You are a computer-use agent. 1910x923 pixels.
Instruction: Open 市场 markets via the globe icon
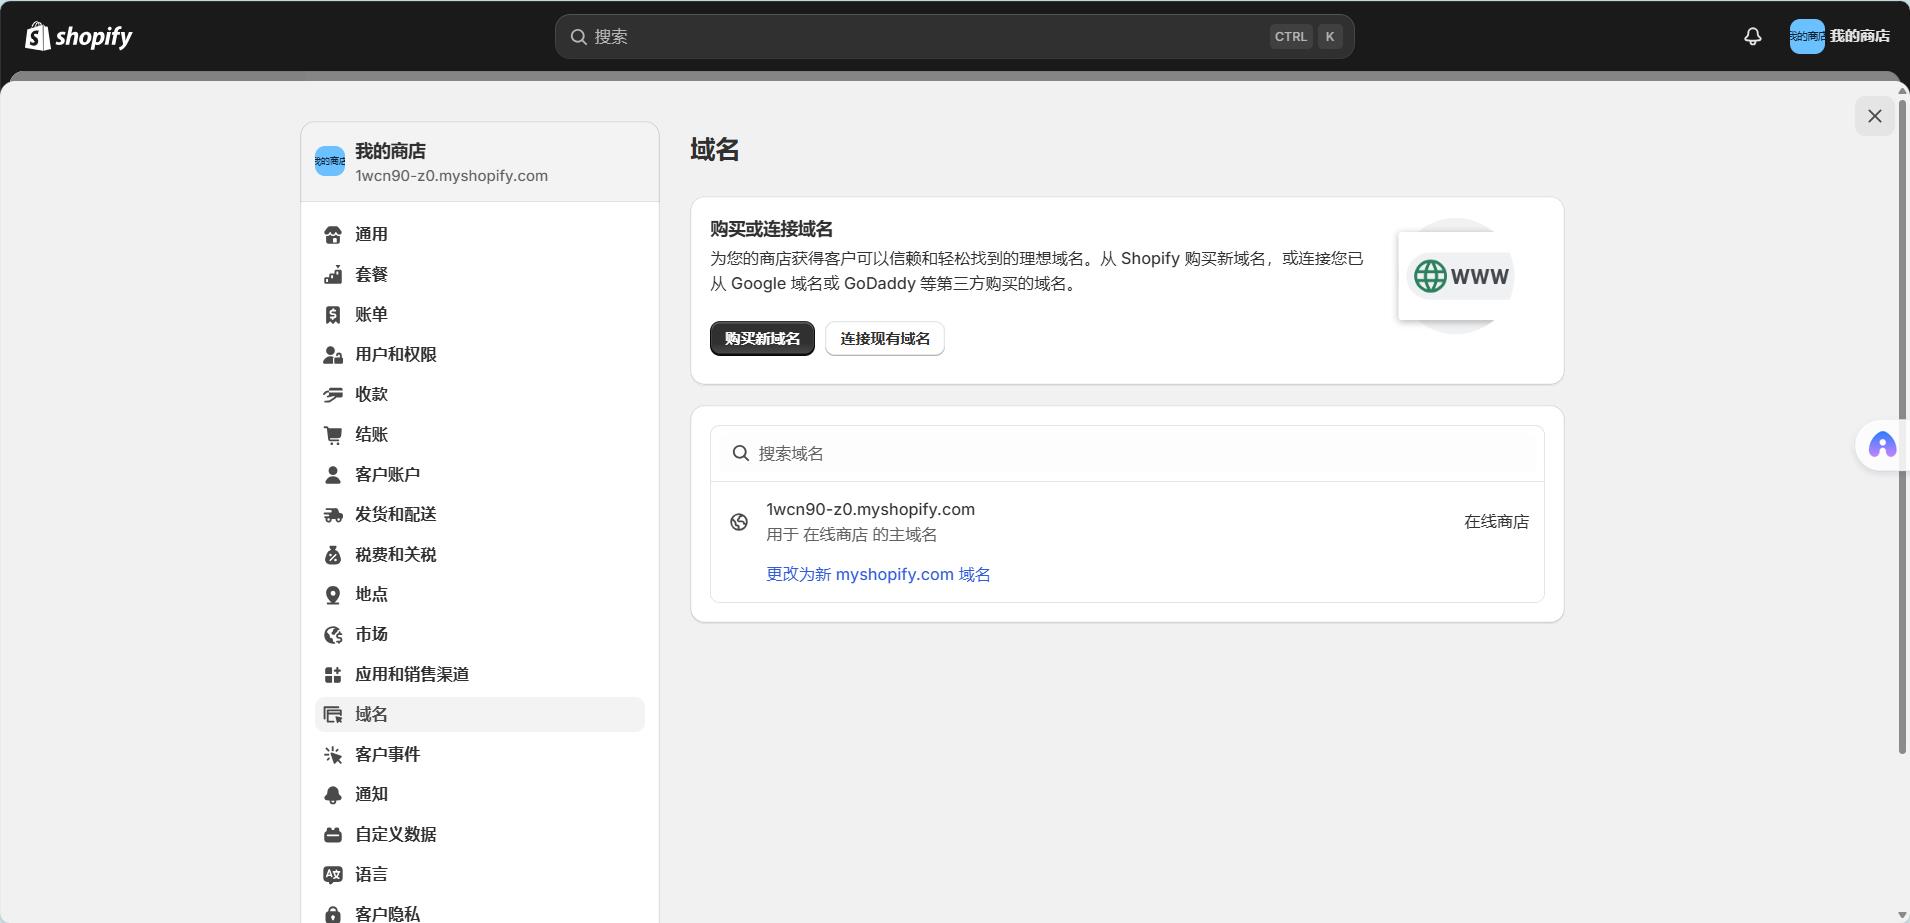[x=334, y=634]
